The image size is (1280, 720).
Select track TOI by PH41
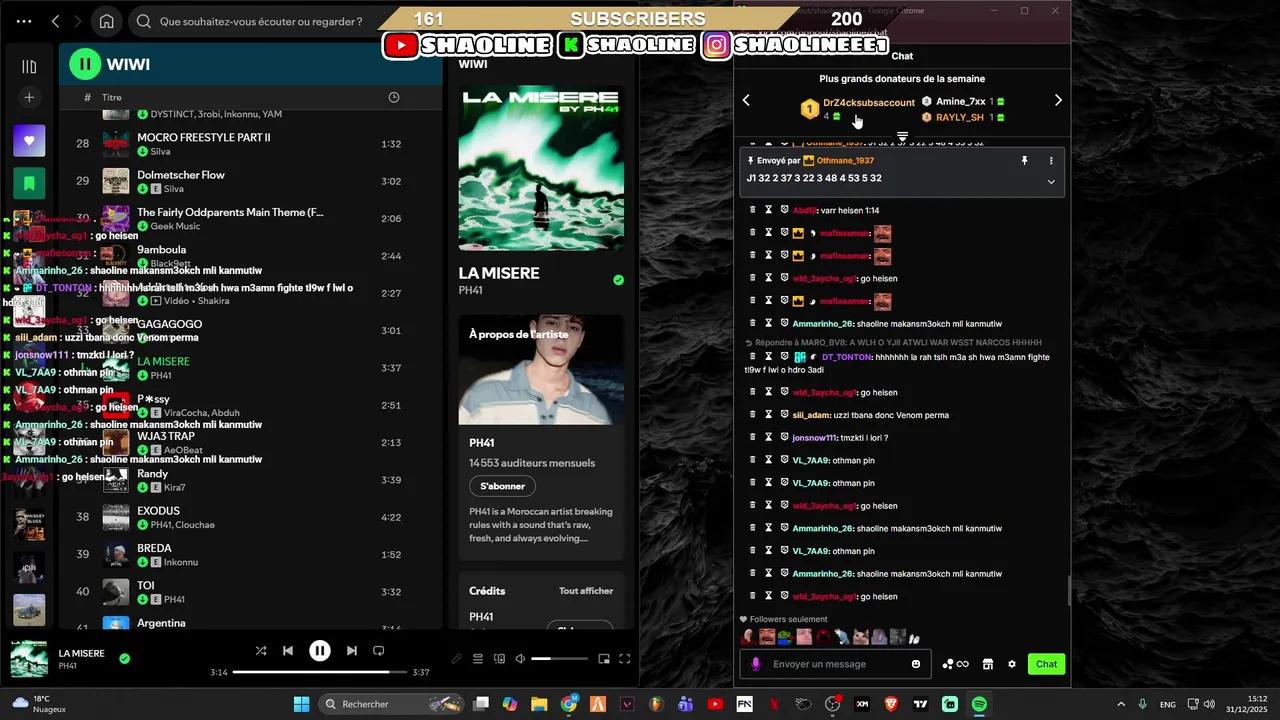[250, 592]
